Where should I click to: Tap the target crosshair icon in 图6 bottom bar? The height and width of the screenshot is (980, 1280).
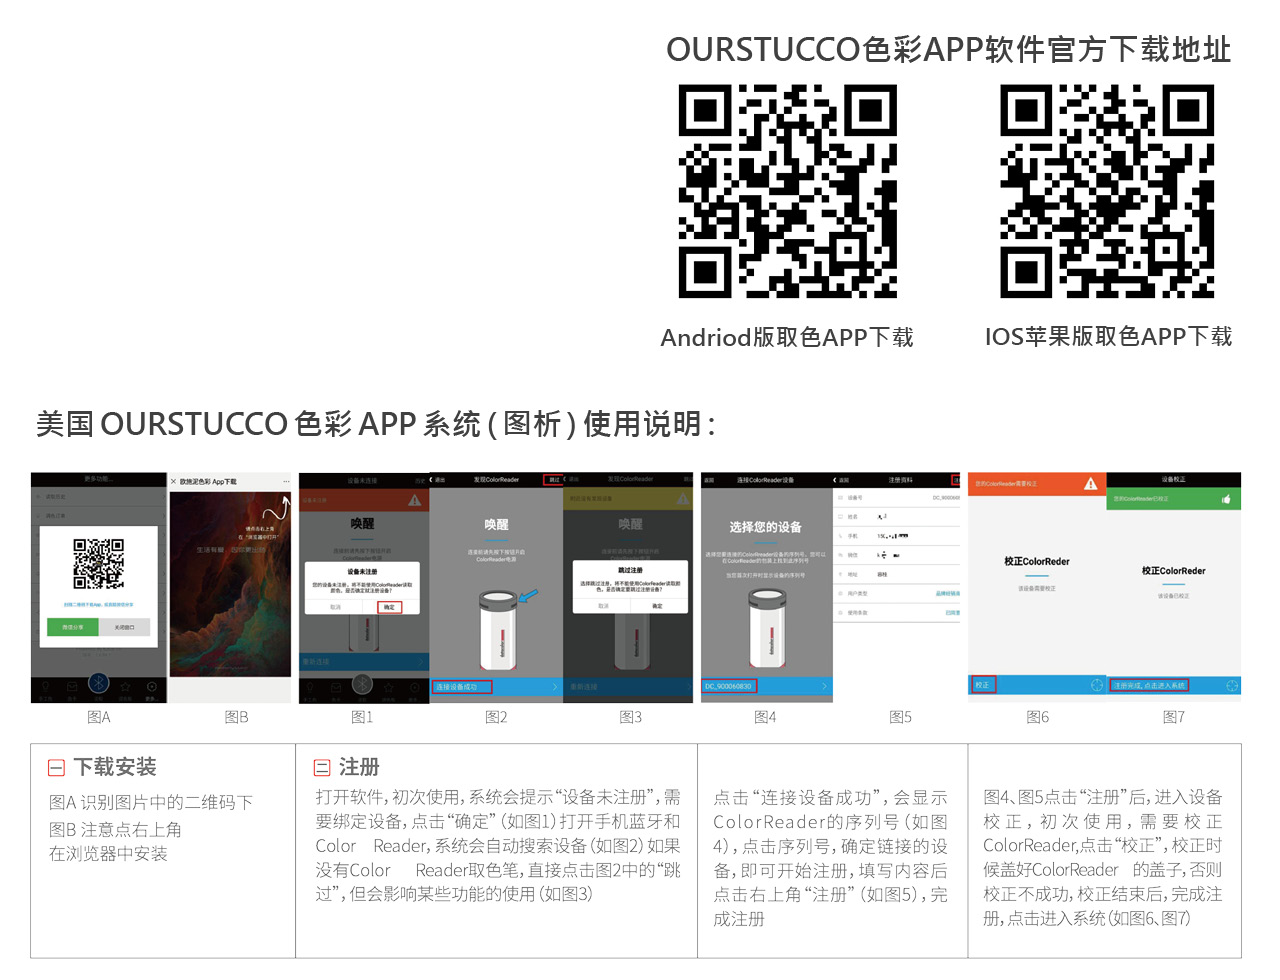[x=1097, y=685]
